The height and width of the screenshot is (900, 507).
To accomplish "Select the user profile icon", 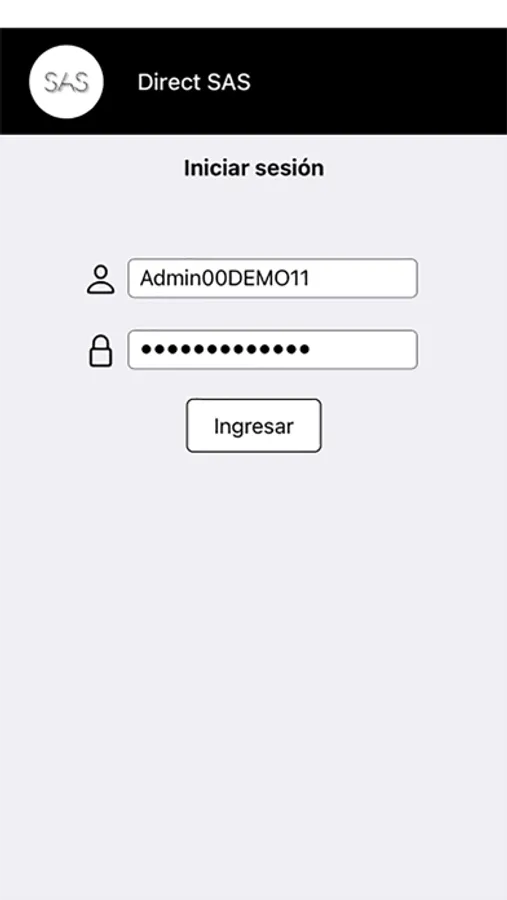I will 100,280.
